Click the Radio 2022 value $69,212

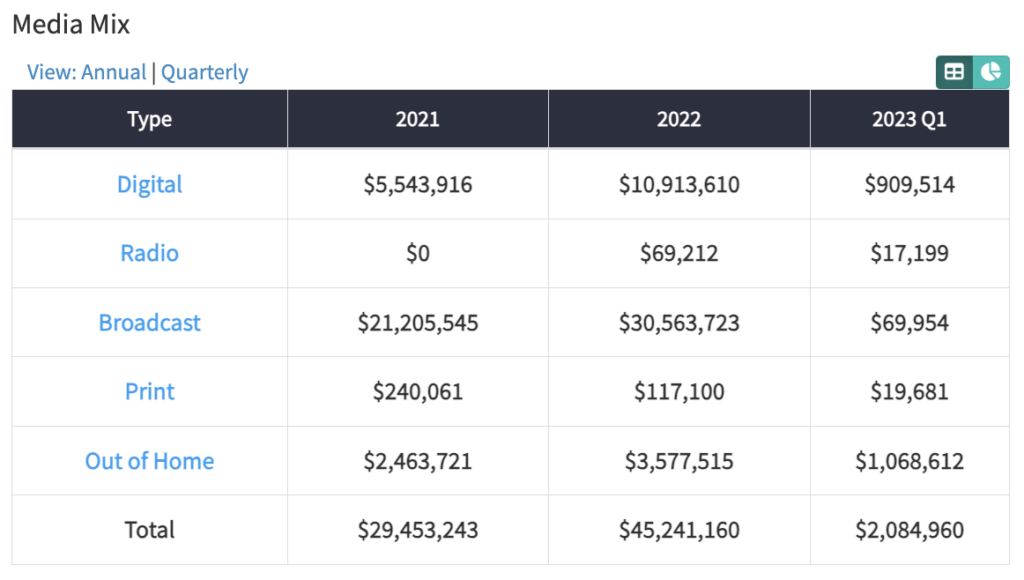[679, 253]
